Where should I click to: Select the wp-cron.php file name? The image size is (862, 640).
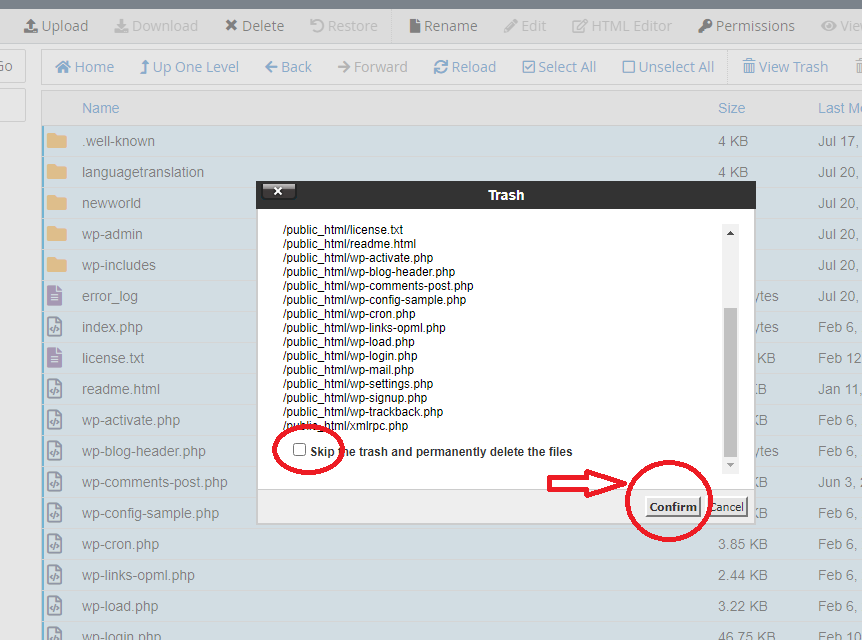(x=120, y=544)
